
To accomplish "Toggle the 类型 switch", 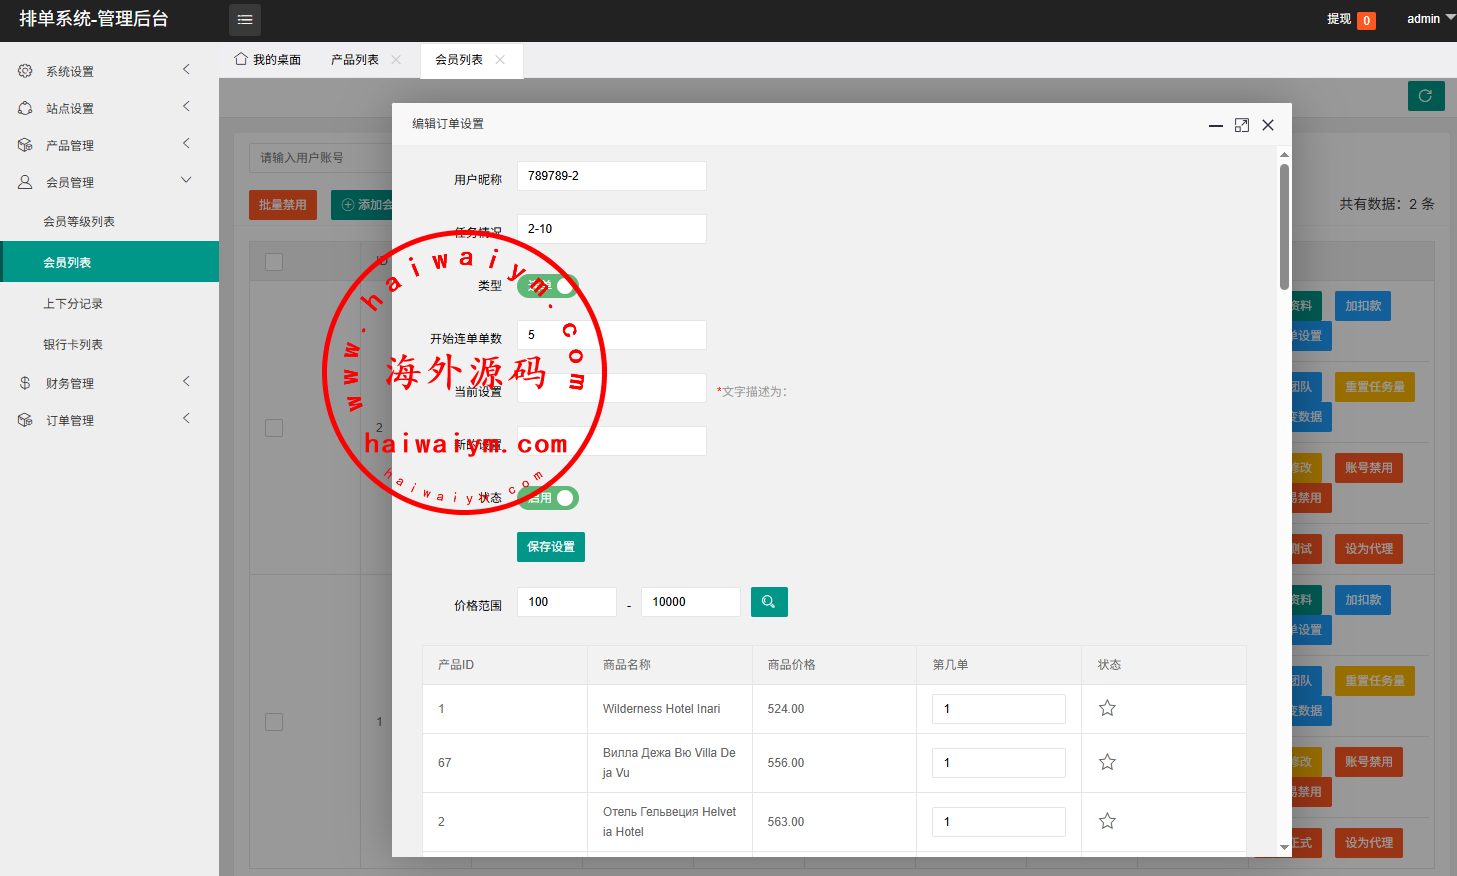I will pyautogui.click(x=548, y=286).
